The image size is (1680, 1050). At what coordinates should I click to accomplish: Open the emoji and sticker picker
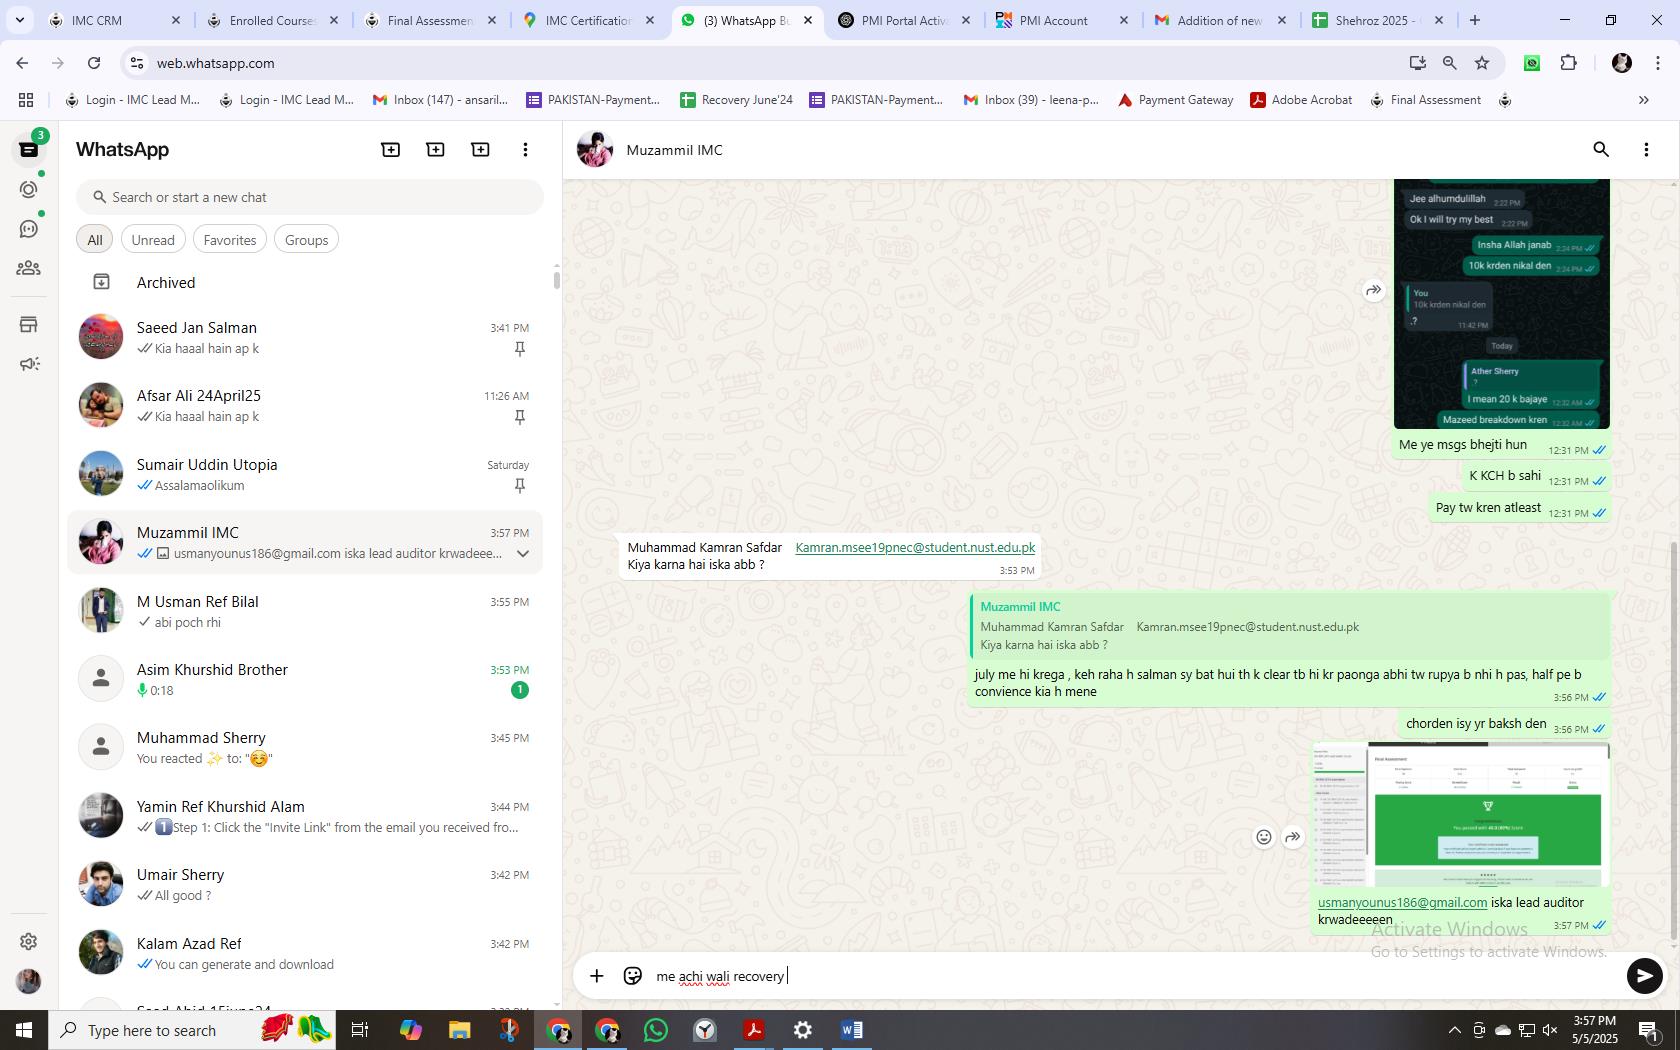pos(633,976)
